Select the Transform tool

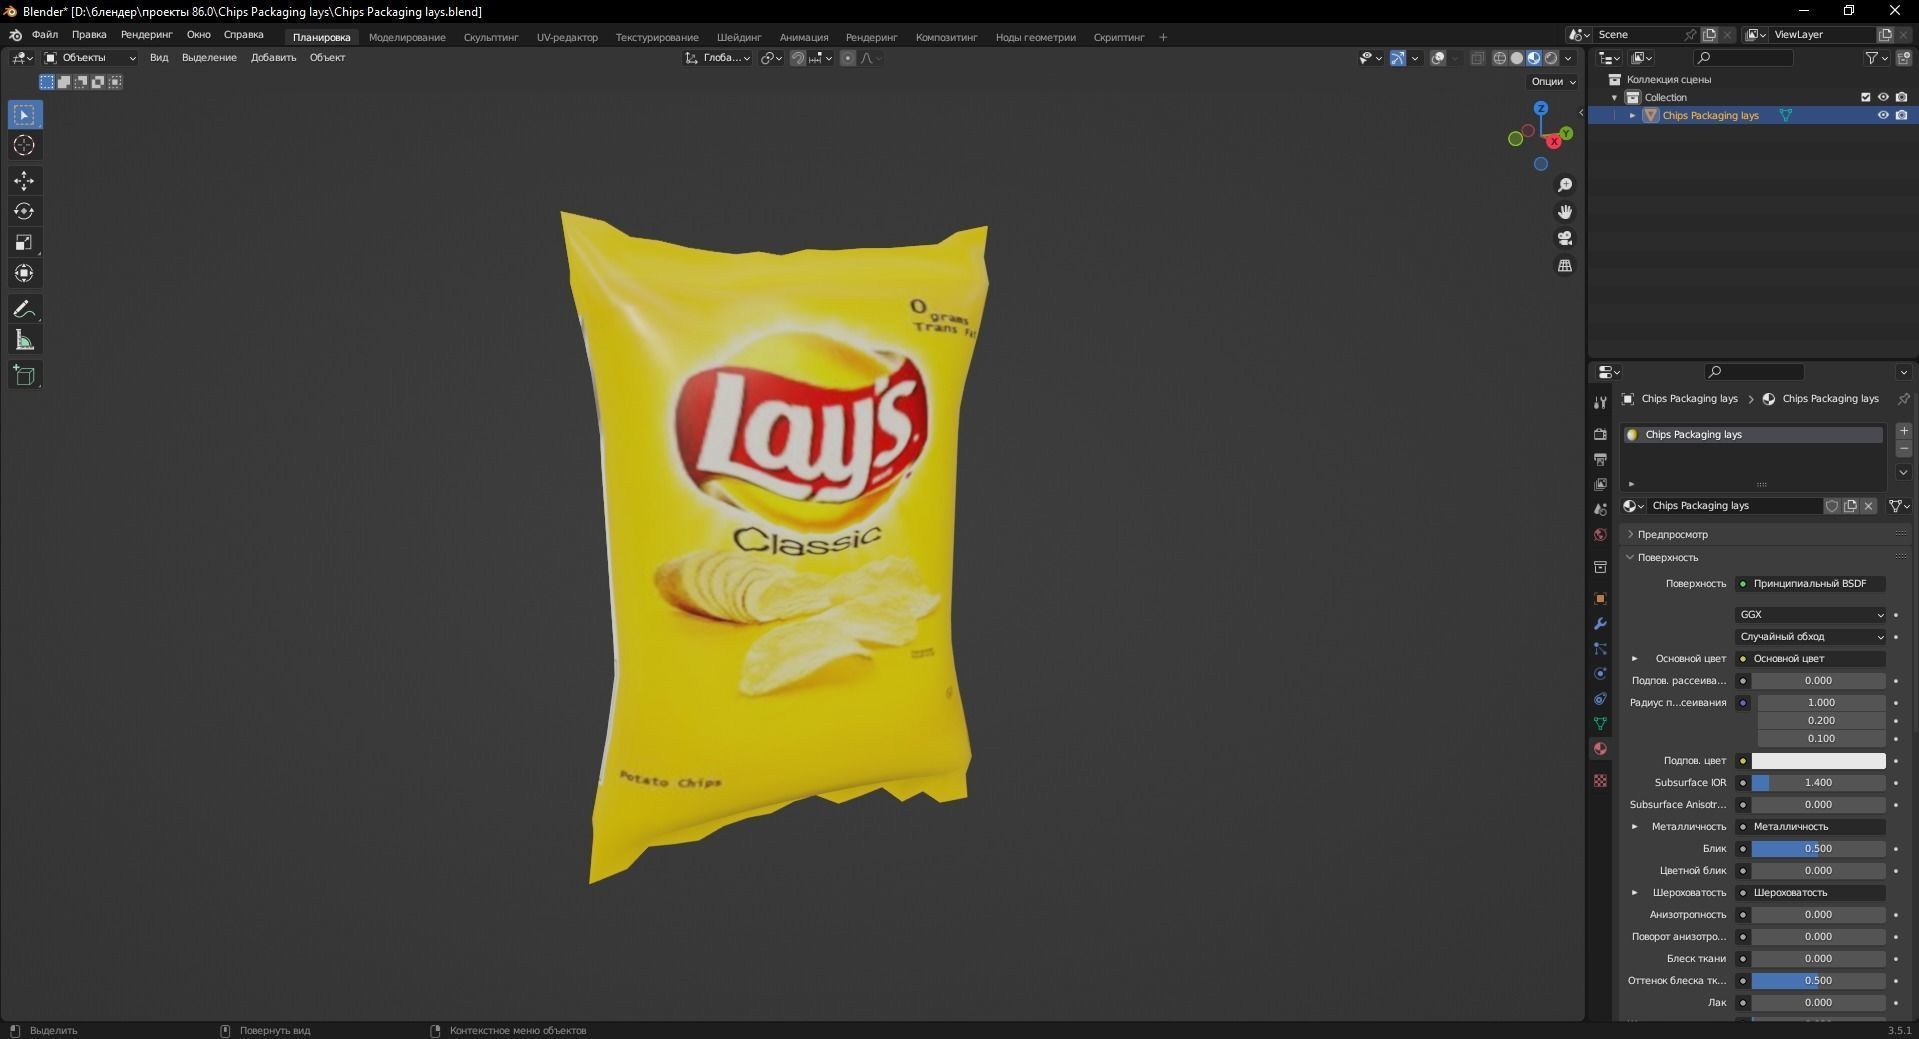click(24, 273)
